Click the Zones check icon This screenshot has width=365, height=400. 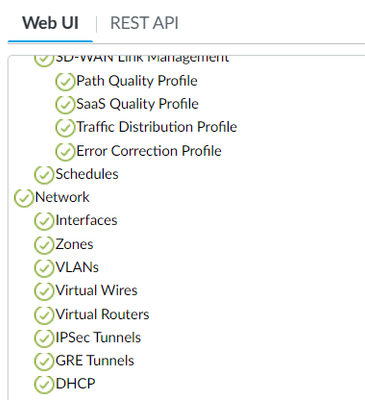tap(44, 245)
